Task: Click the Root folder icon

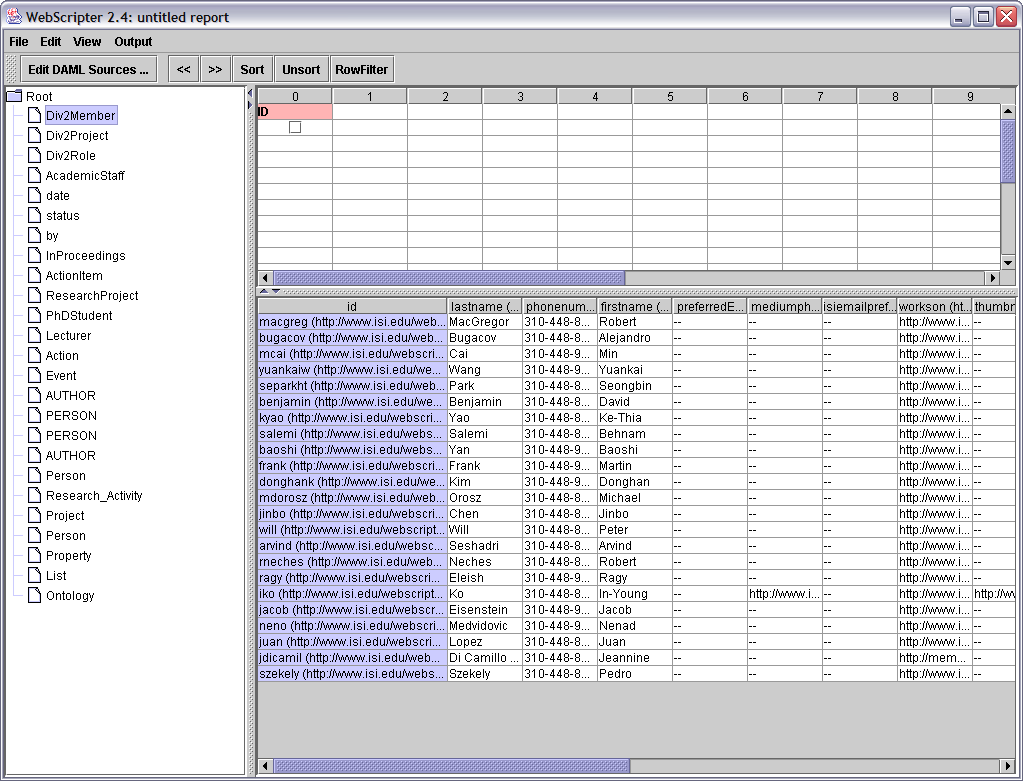Action: click(x=14, y=96)
